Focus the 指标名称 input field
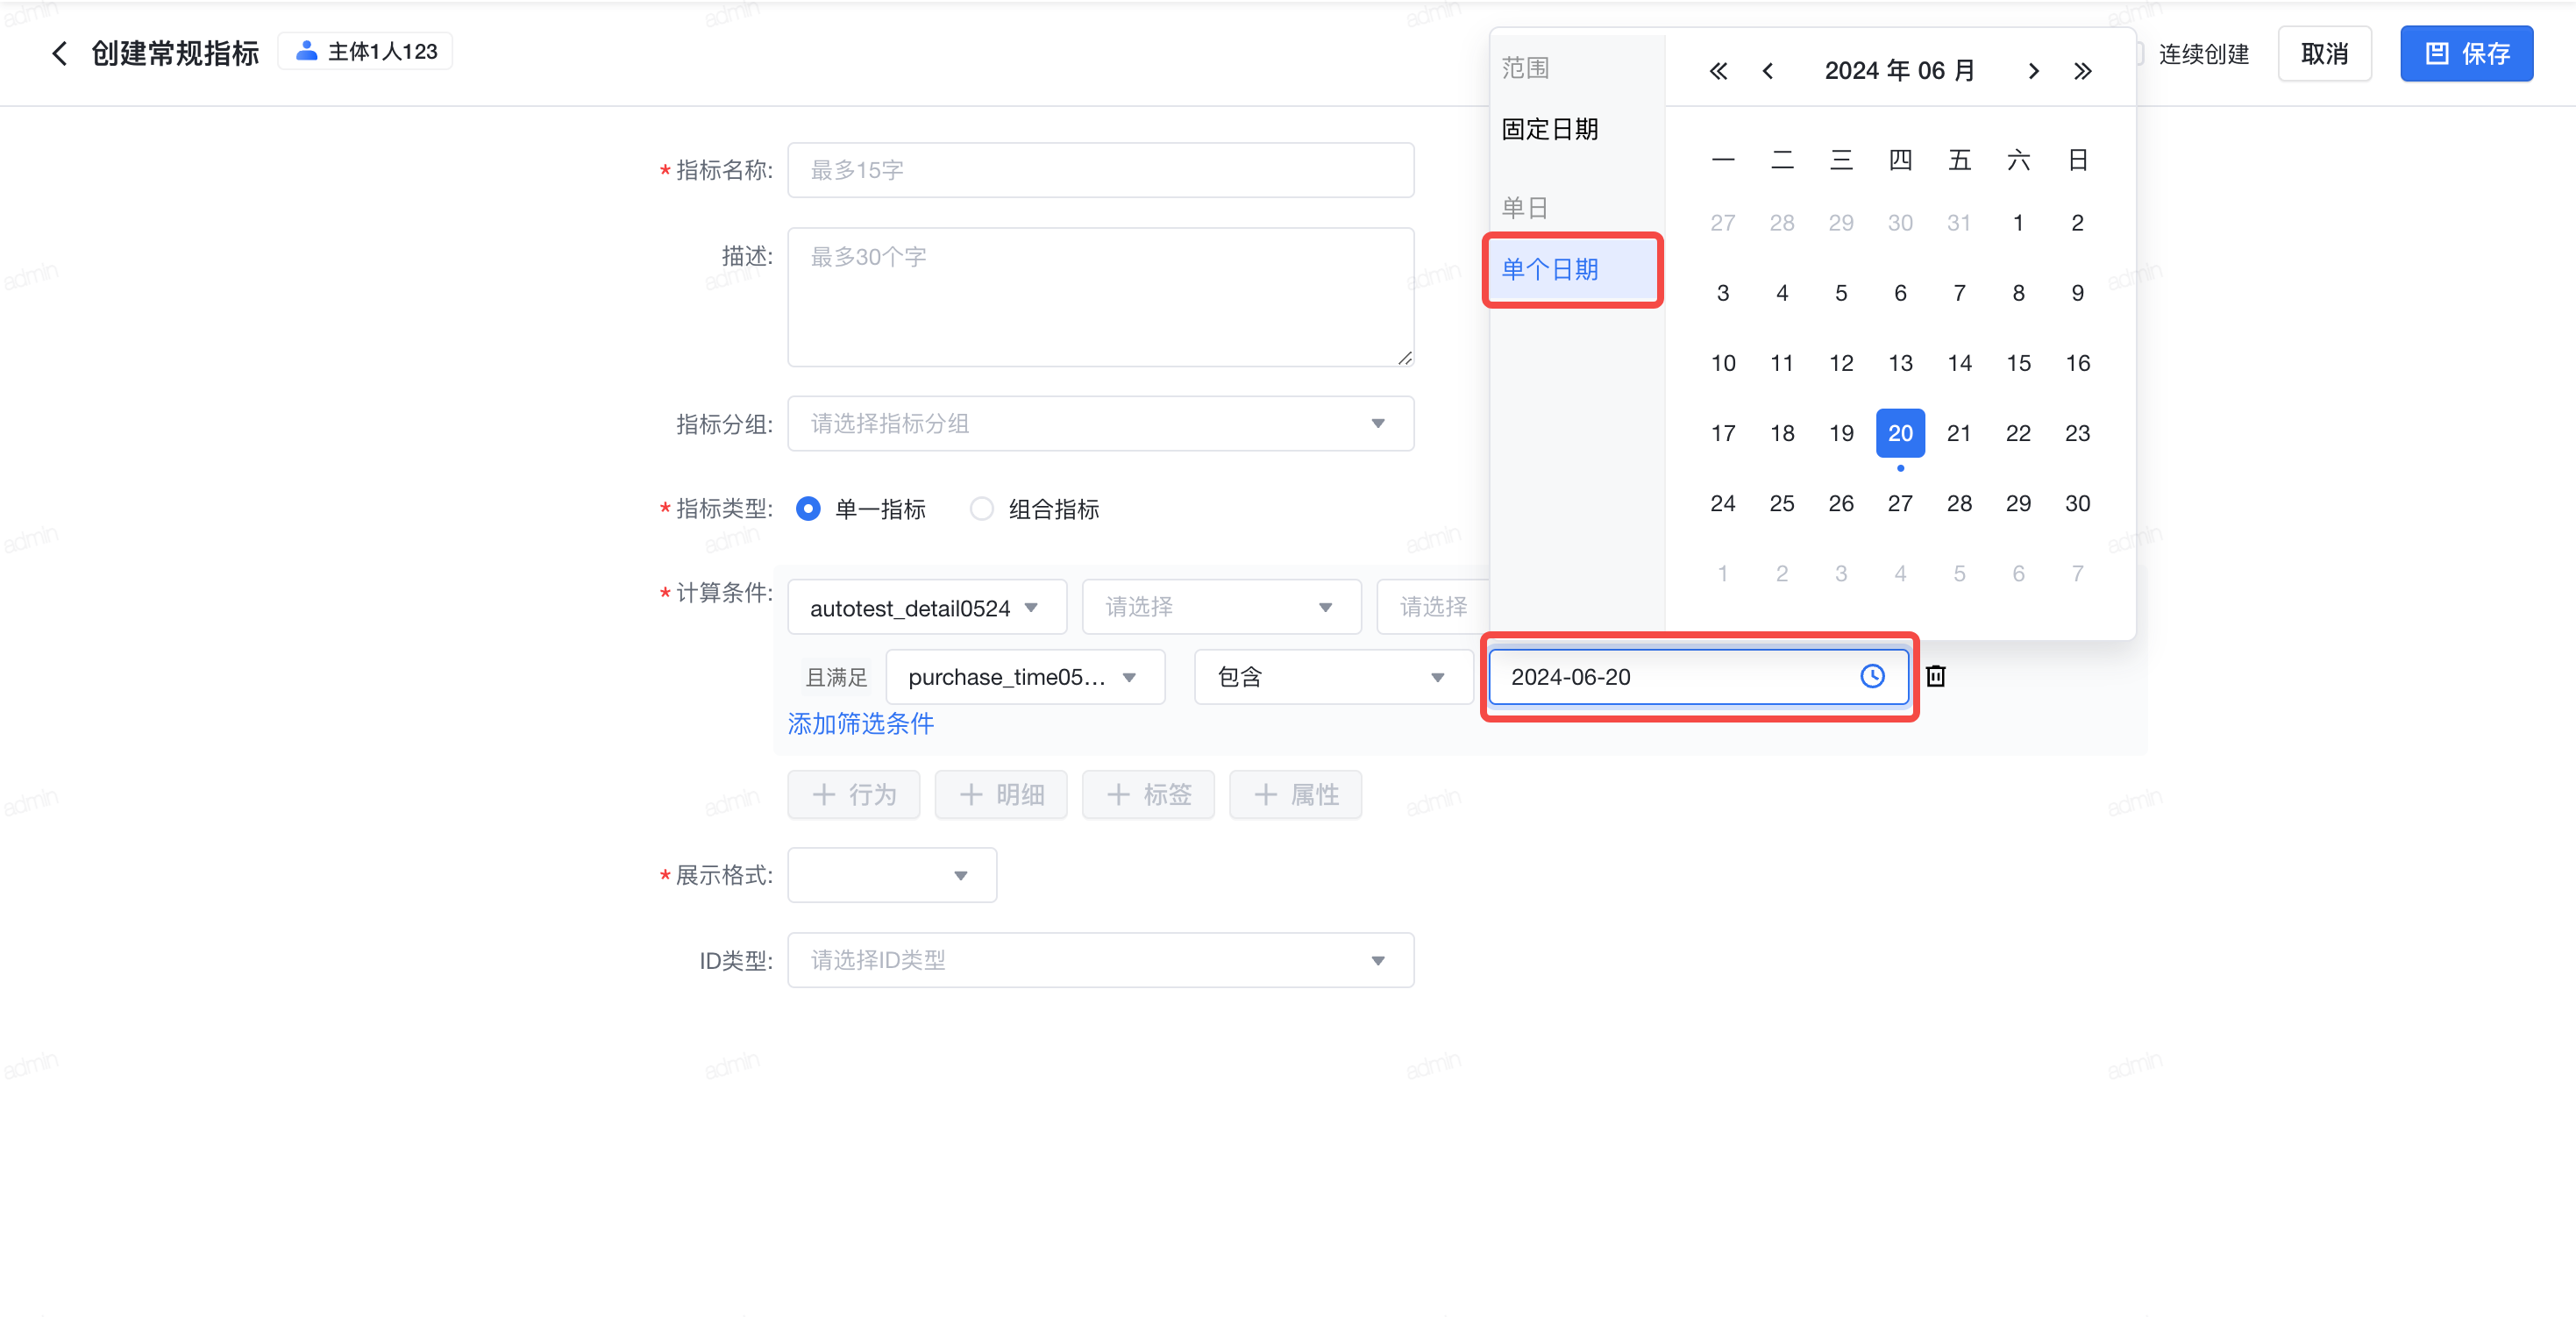This screenshot has height=1317, width=2576. pyautogui.click(x=1100, y=170)
